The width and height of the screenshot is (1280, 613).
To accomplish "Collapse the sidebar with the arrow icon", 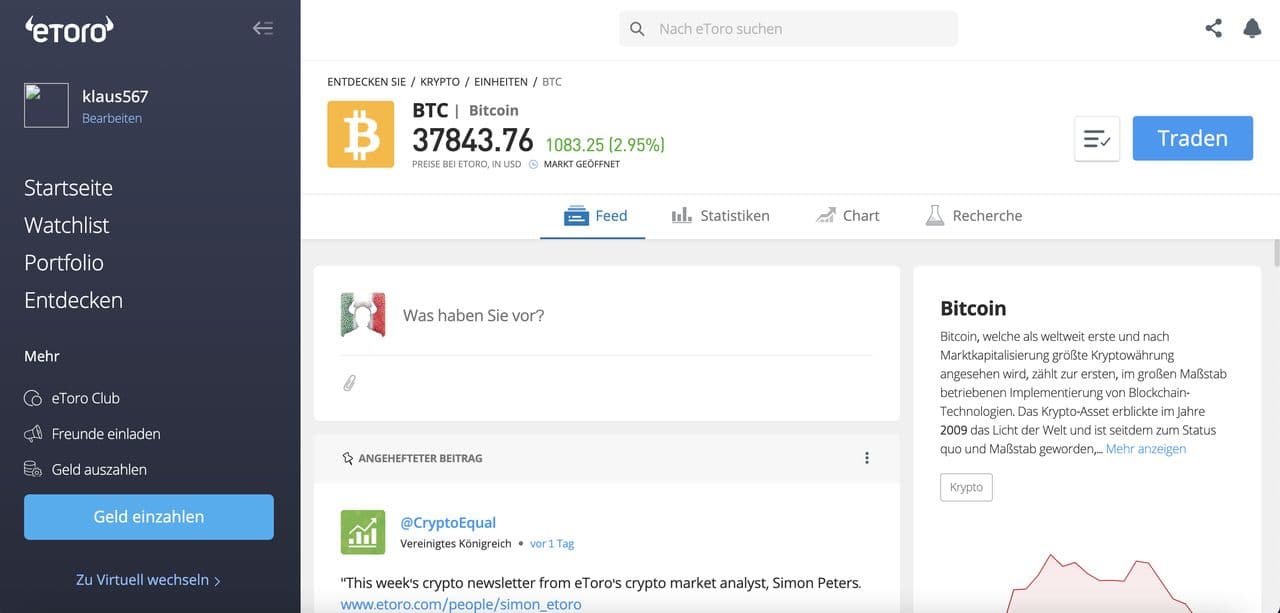I will [263, 29].
